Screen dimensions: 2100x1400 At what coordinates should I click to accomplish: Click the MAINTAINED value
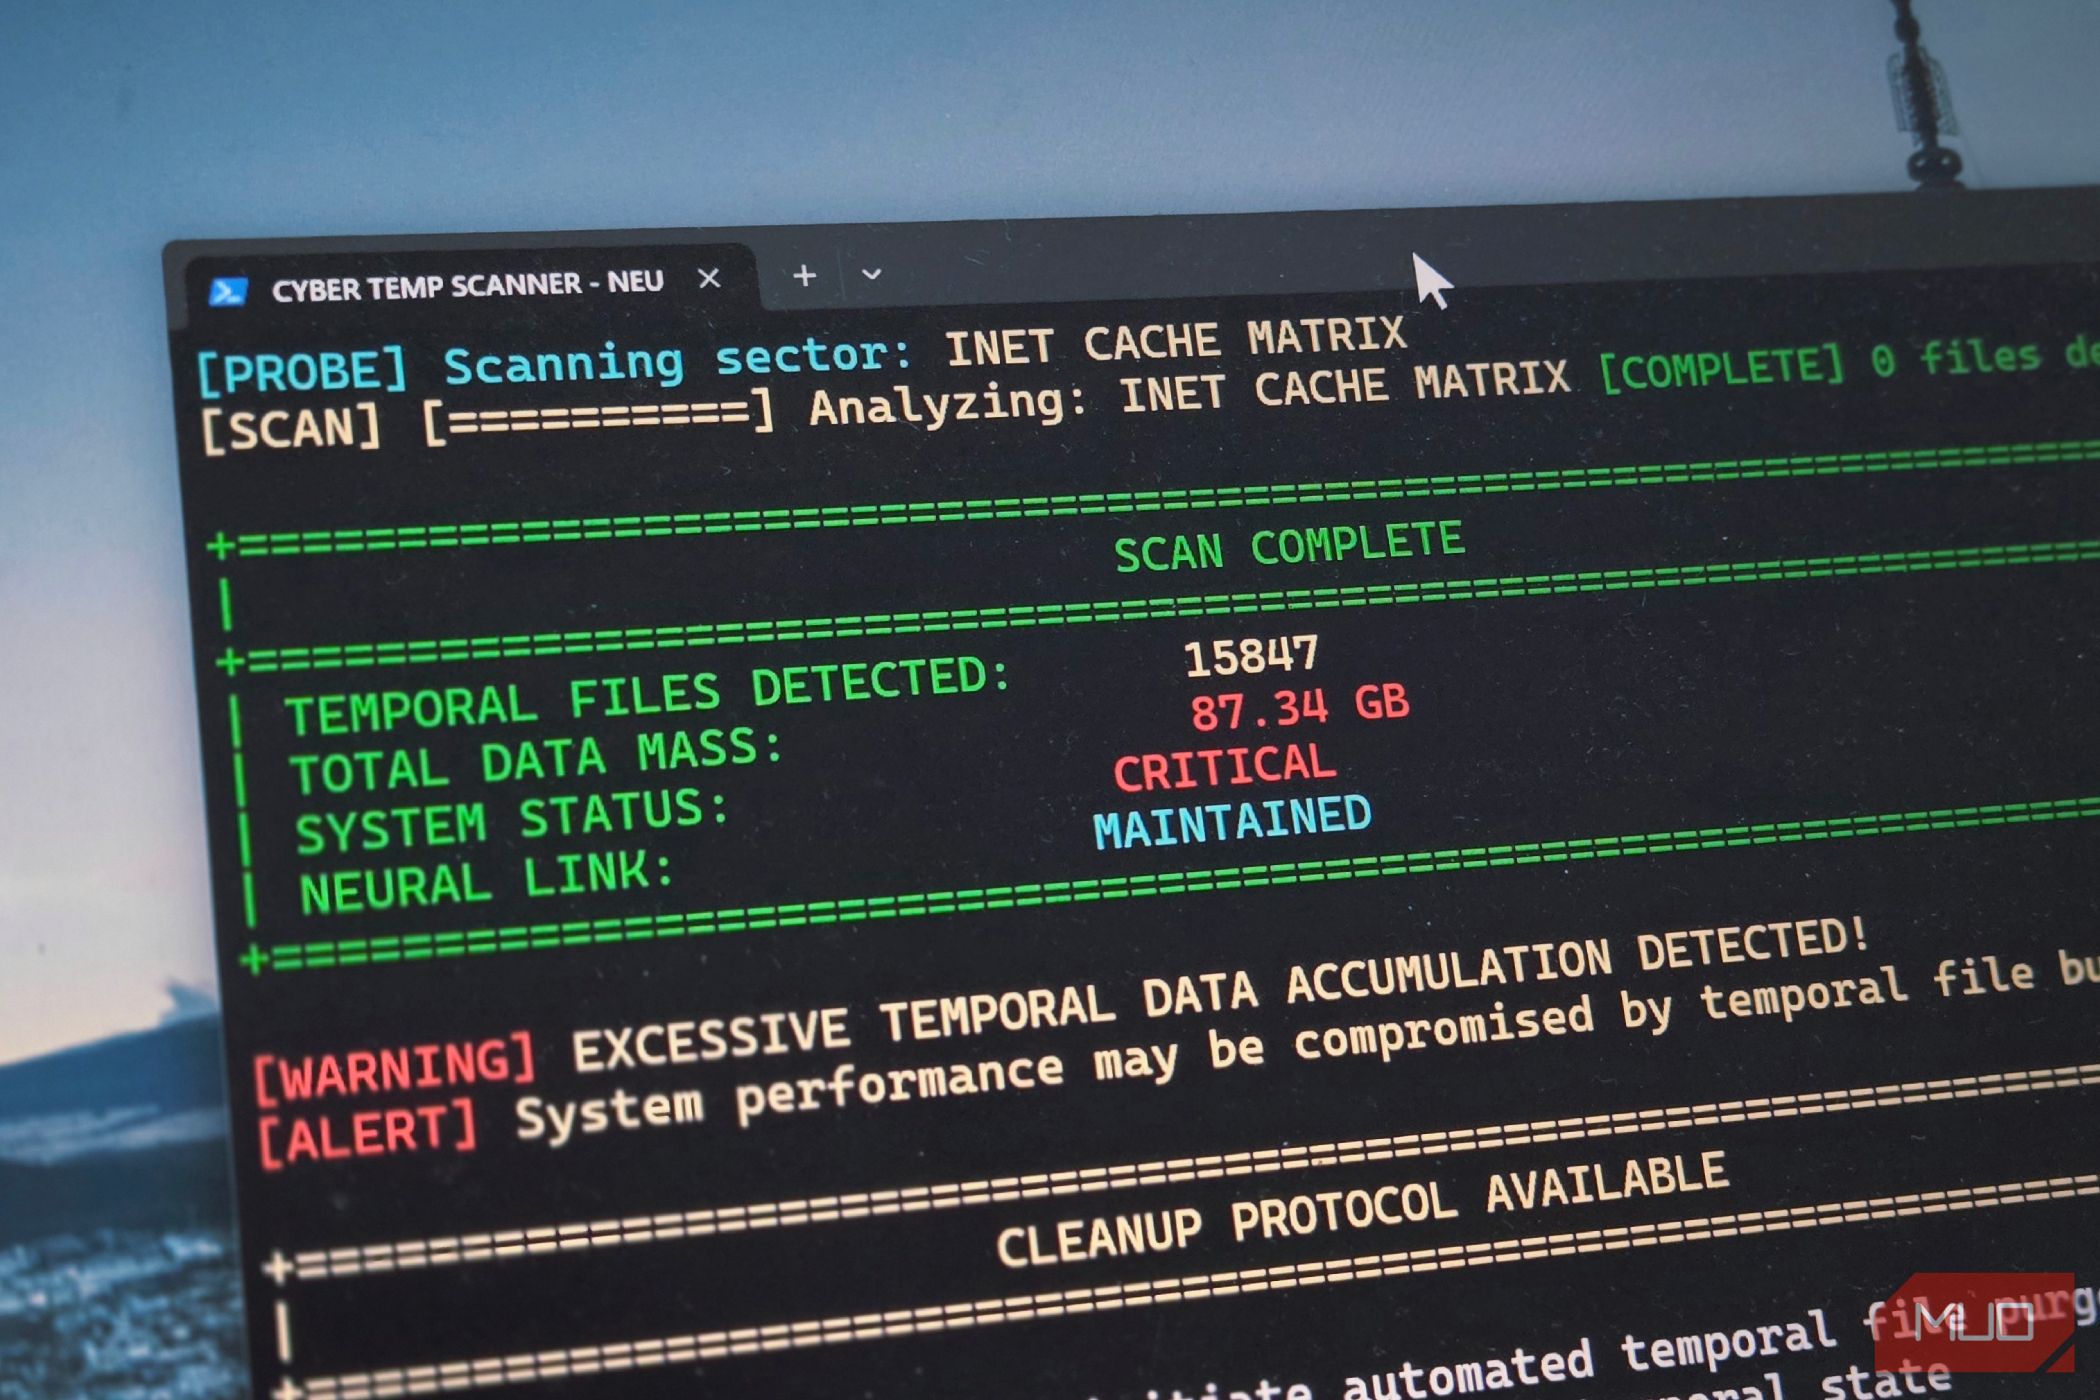pos(1232,824)
